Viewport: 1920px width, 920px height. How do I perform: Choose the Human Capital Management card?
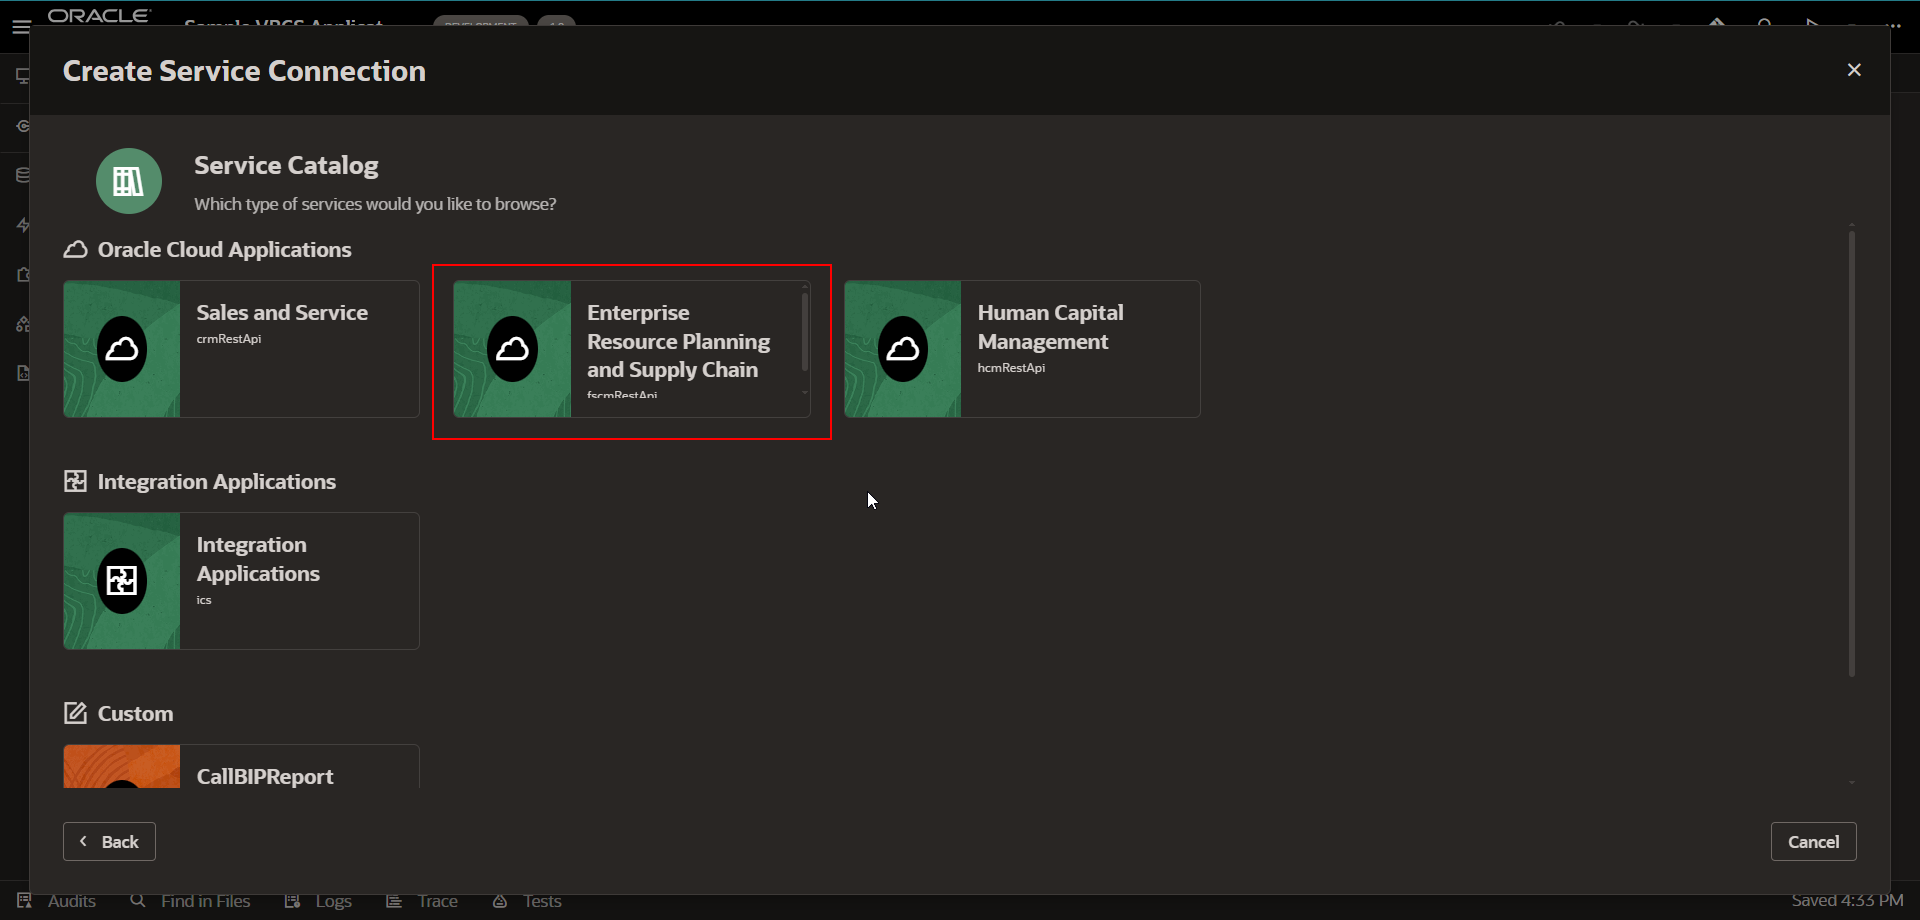(x=1022, y=349)
